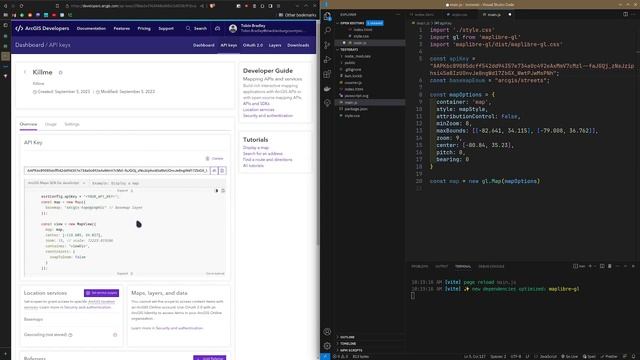640x360 pixels.
Task: Click copy icon in code sample box
Action: click(x=223, y=191)
